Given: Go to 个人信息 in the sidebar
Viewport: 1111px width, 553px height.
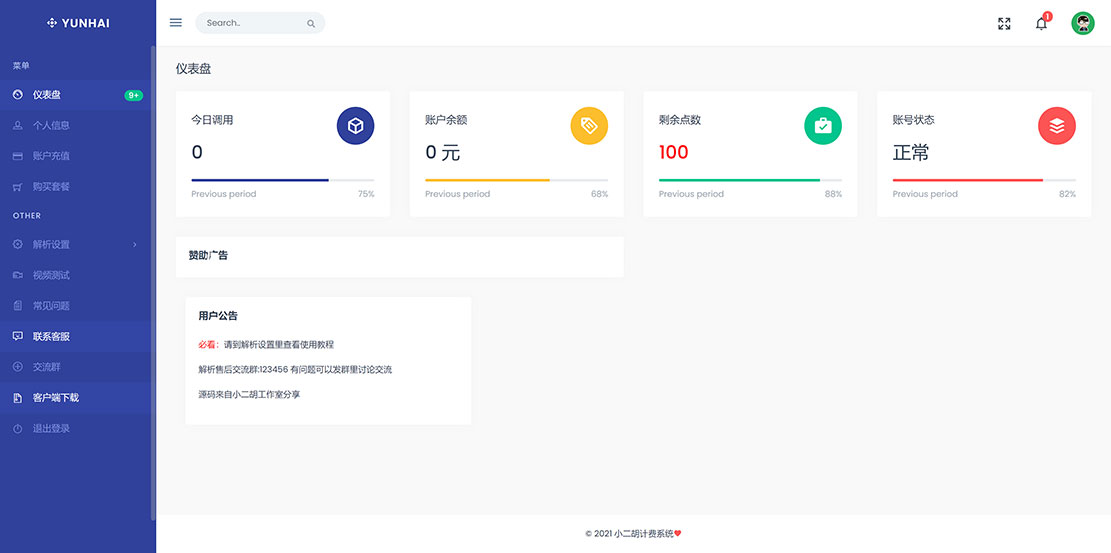Looking at the screenshot, I should coord(51,126).
